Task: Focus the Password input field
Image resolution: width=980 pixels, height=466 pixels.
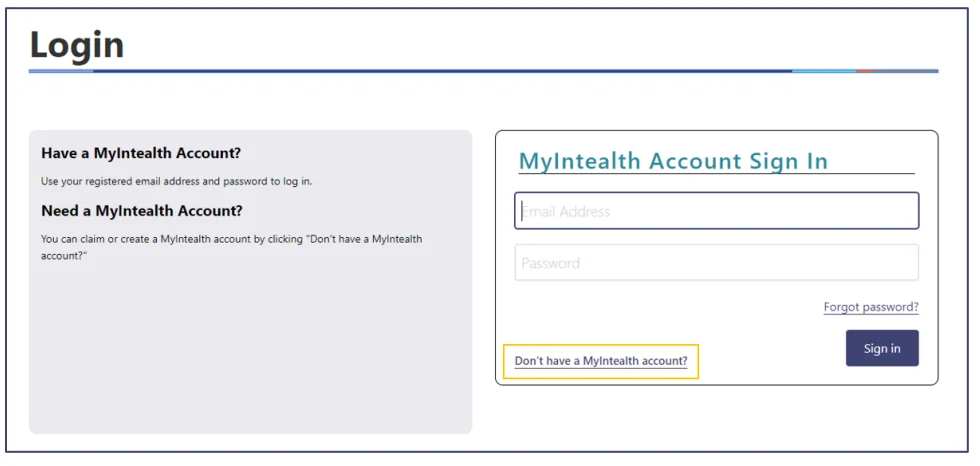Action: (716, 263)
